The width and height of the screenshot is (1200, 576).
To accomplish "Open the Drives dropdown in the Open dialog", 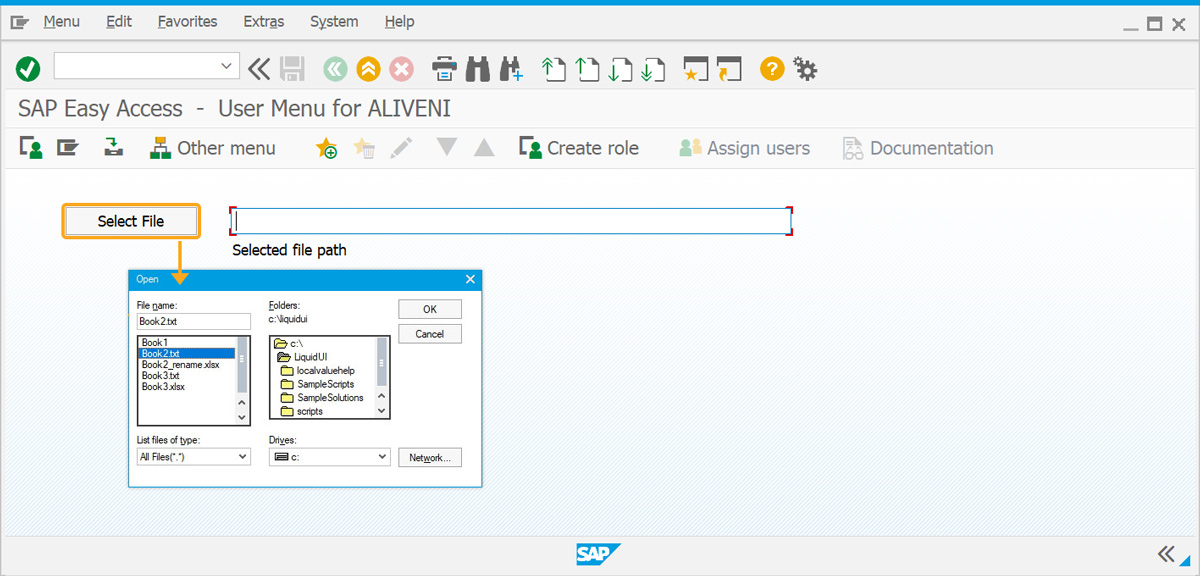I will click(x=382, y=457).
